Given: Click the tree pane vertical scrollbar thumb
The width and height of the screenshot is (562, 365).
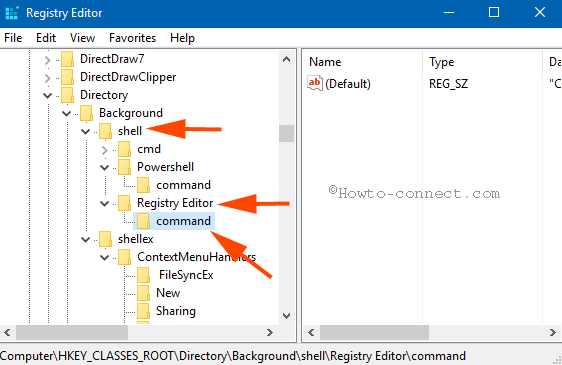Looking at the screenshot, I should (x=286, y=133).
